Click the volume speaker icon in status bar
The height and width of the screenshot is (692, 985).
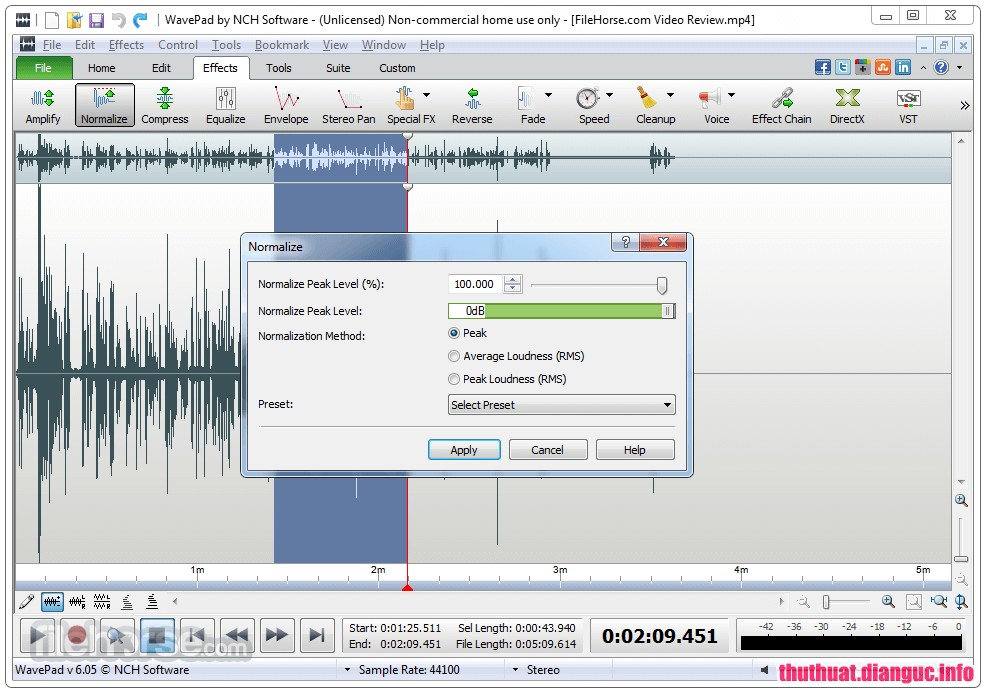tap(764, 670)
